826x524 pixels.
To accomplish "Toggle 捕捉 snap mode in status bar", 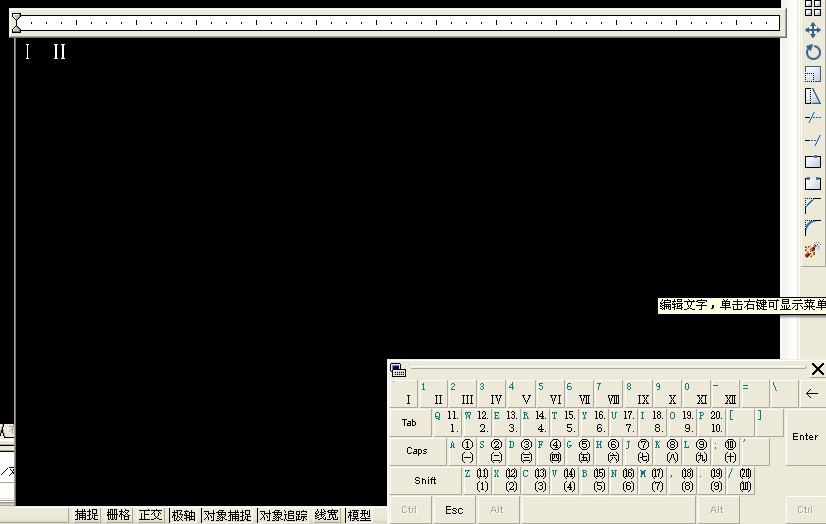I will click(x=86, y=515).
